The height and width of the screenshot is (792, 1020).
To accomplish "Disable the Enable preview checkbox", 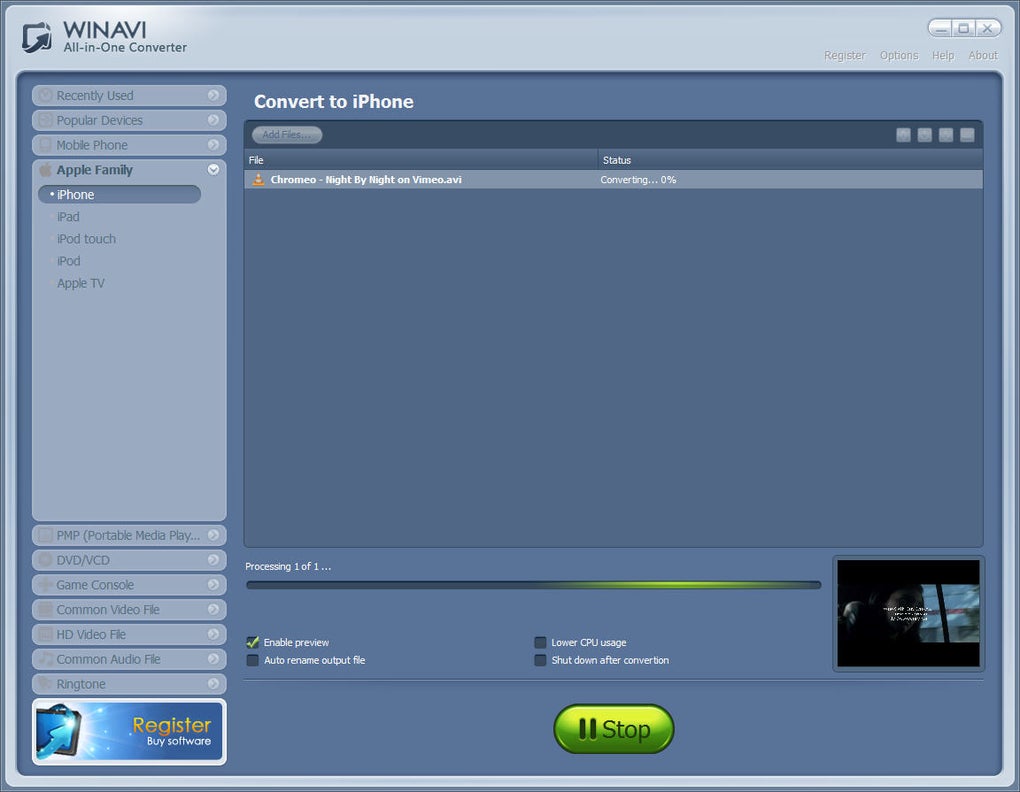I will (252, 642).
